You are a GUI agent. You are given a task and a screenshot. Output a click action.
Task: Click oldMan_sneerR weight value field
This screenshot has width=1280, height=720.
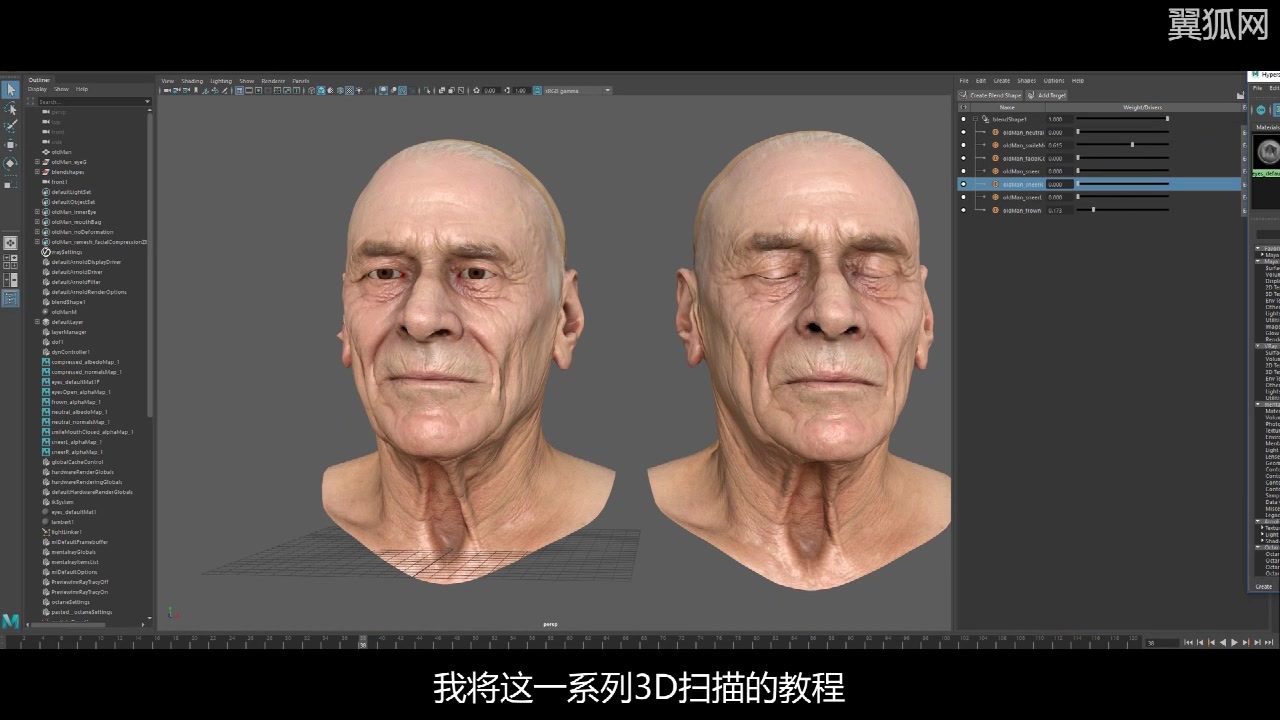coord(1060,184)
